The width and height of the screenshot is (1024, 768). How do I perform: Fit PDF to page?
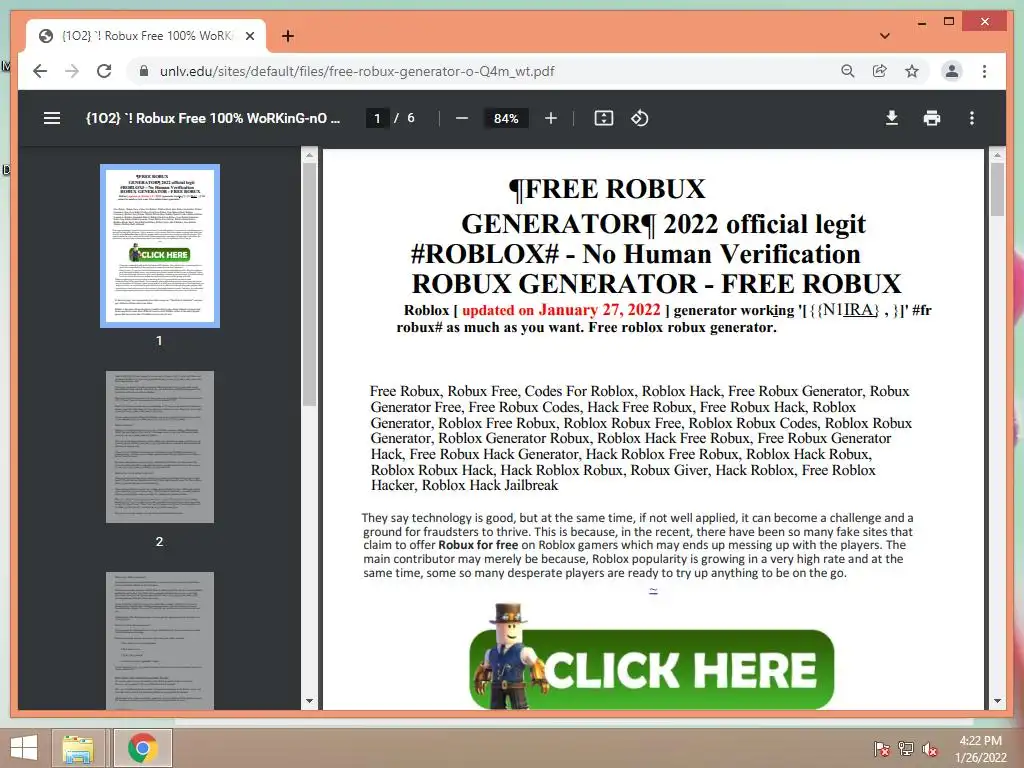(x=603, y=118)
